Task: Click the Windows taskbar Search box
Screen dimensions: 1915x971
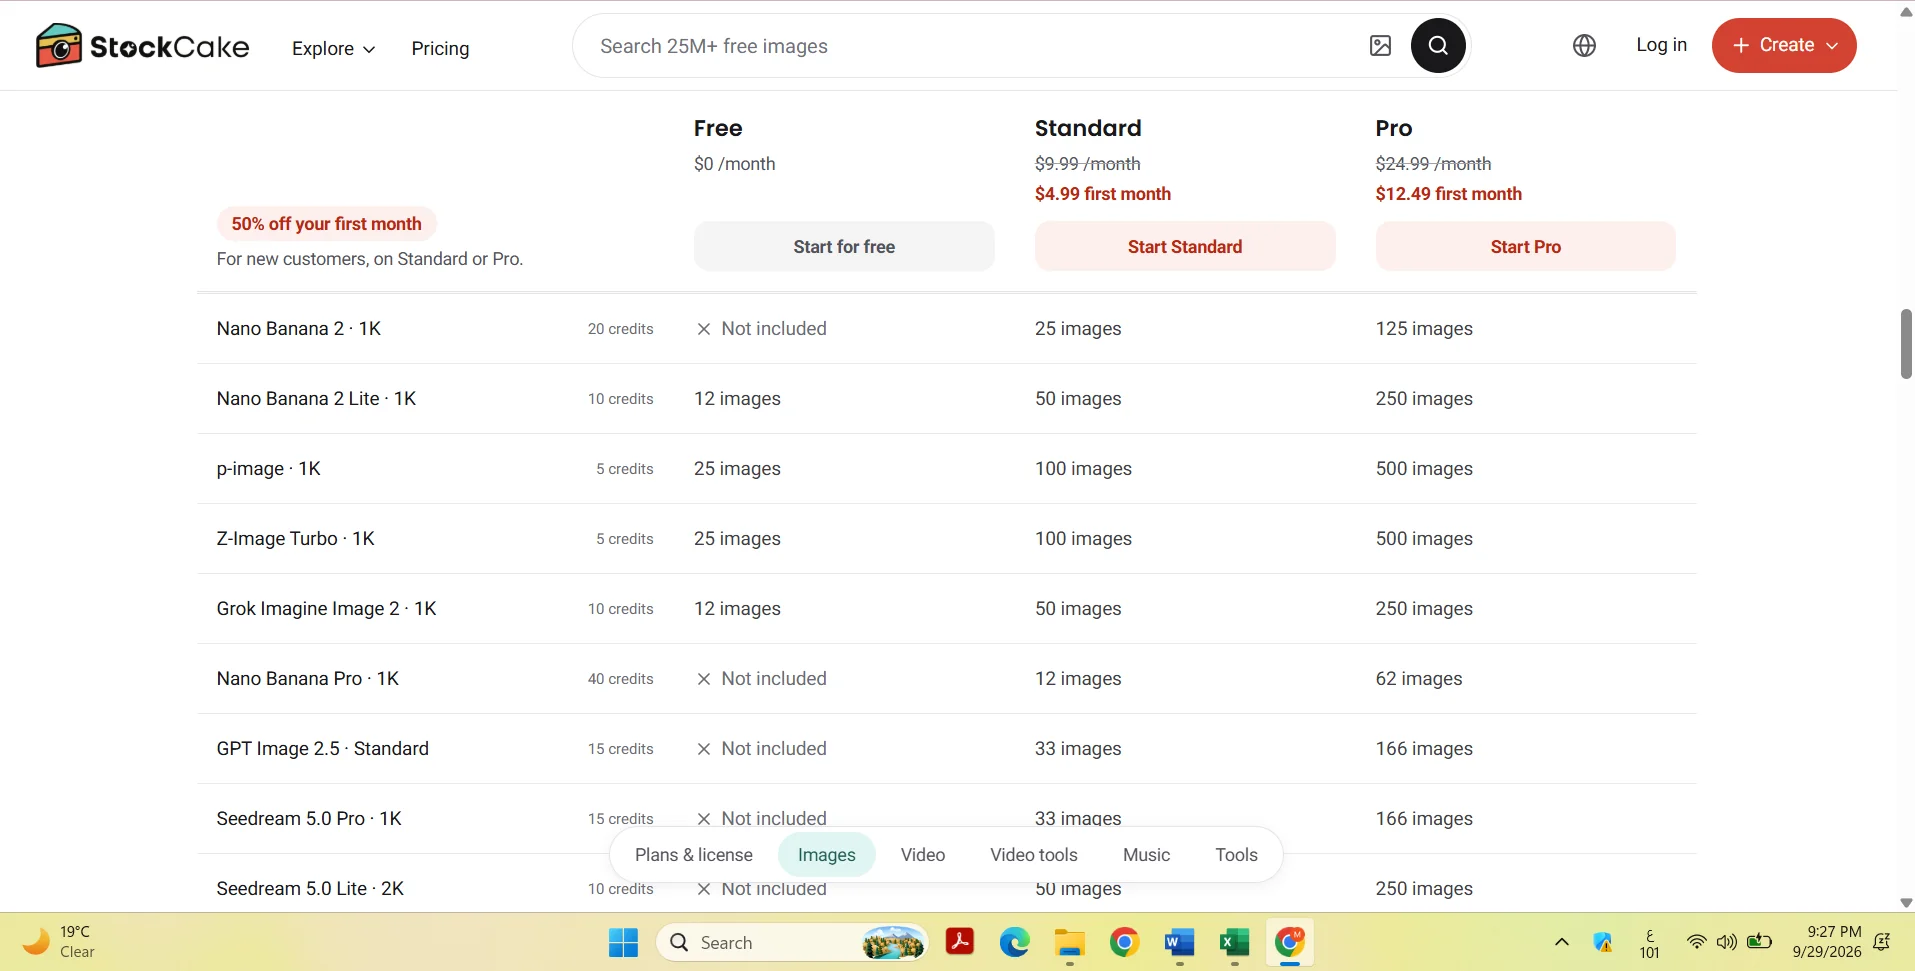Action: [x=792, y=942]
